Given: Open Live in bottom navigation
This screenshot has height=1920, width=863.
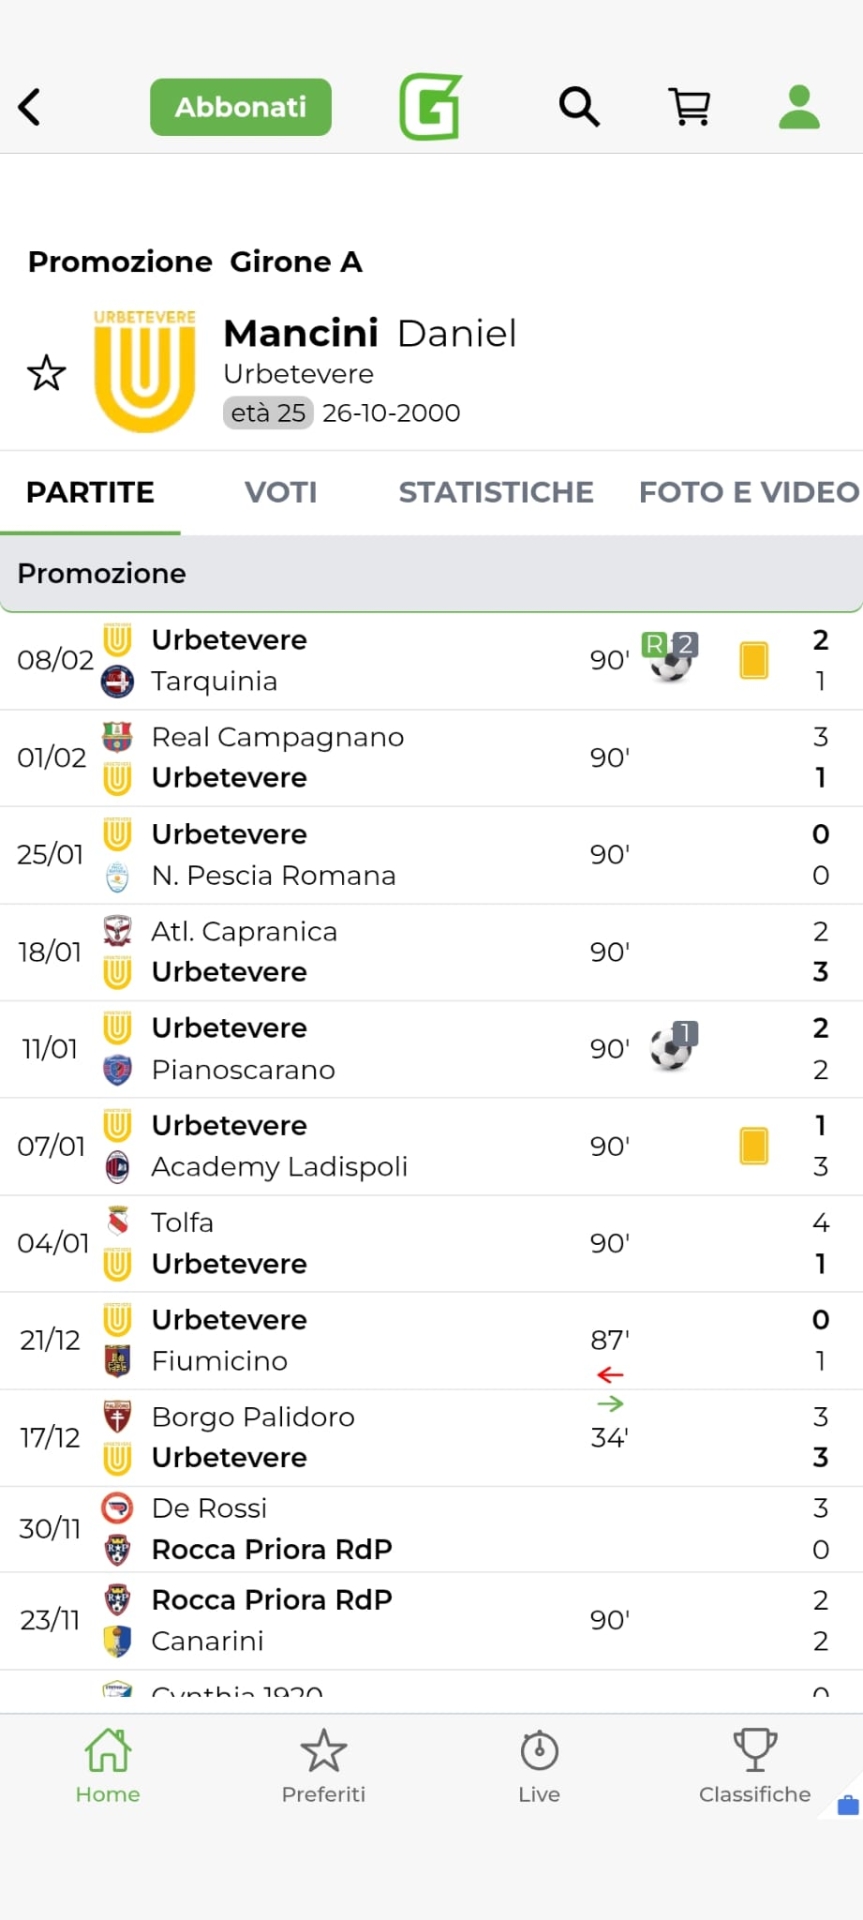Looking at the screenshot, I should coord(539,1767).
